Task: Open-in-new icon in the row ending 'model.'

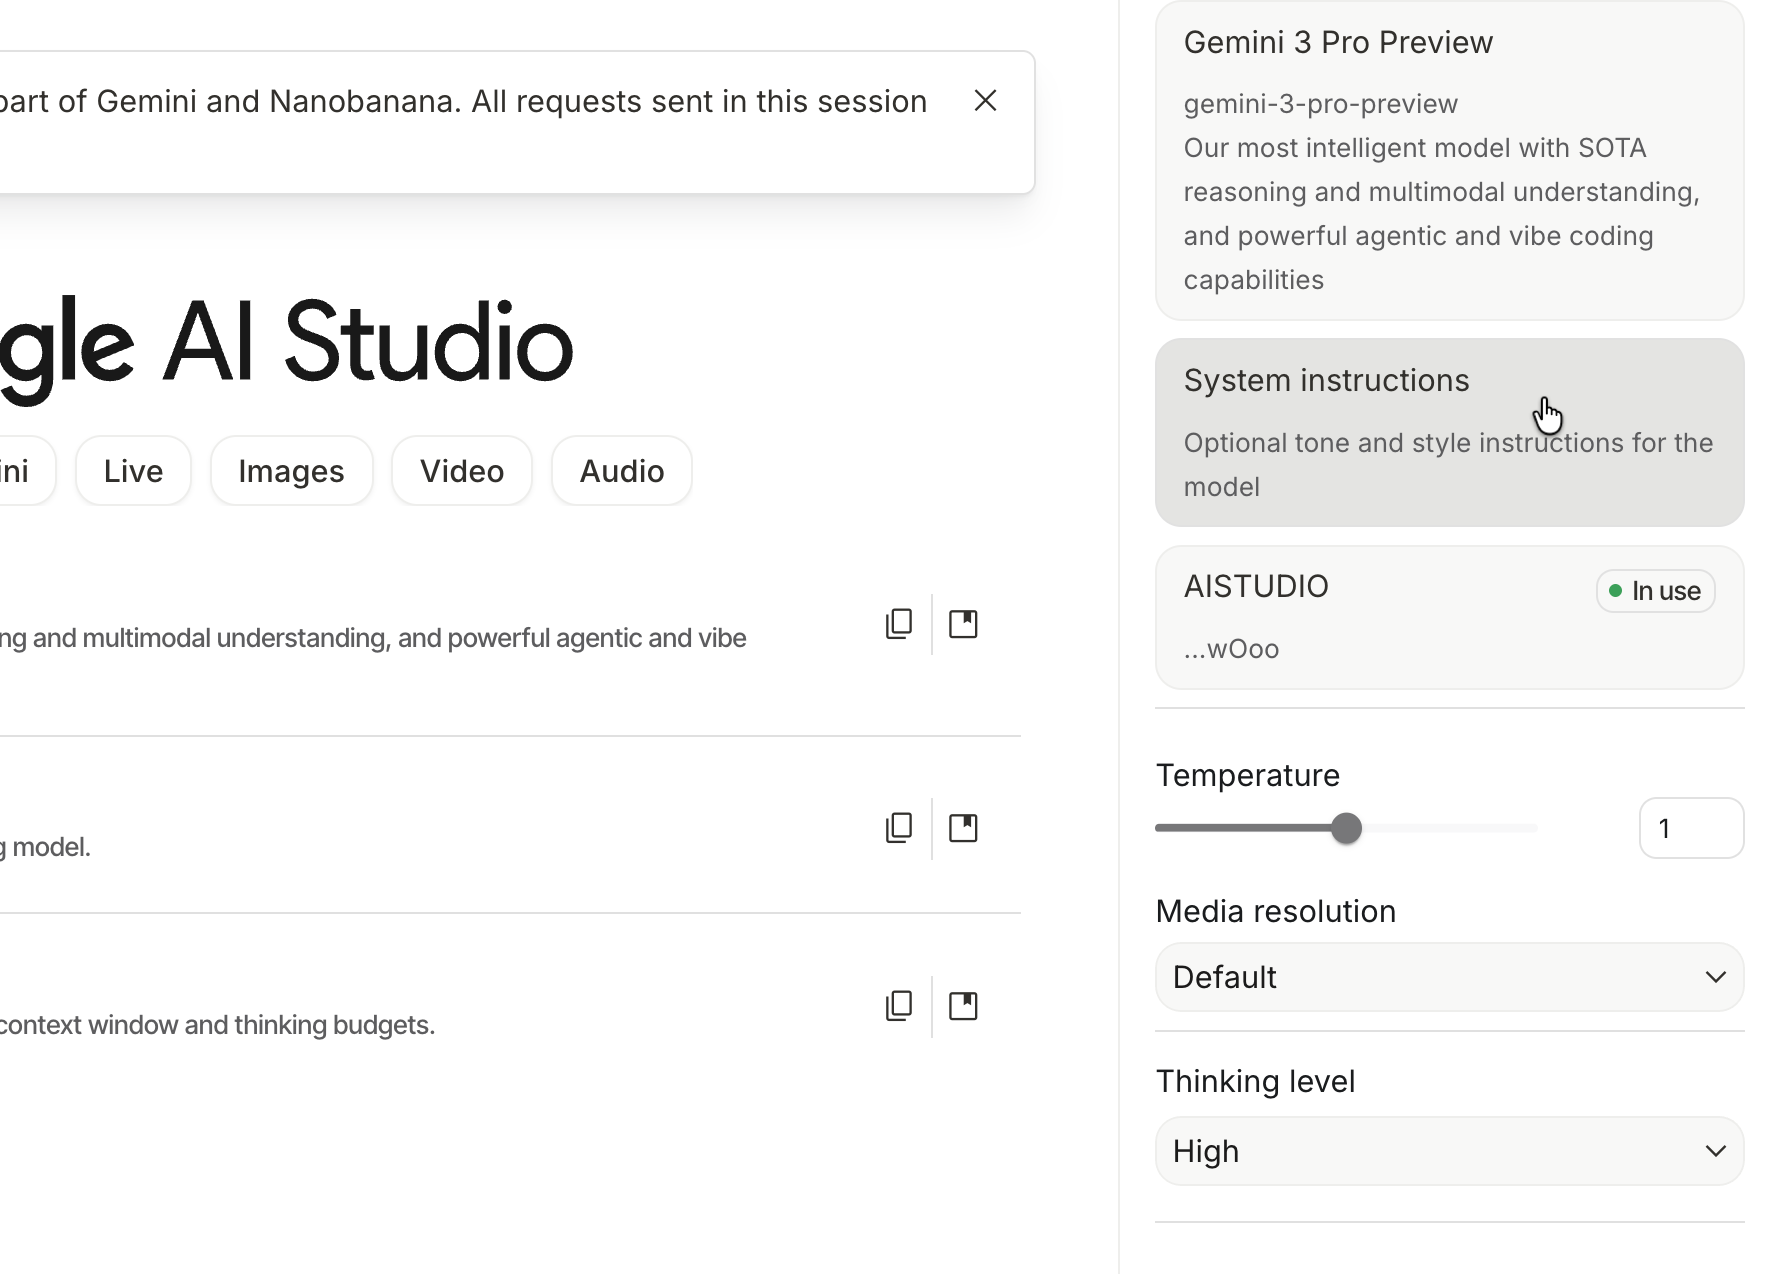Action: [963, 828]
